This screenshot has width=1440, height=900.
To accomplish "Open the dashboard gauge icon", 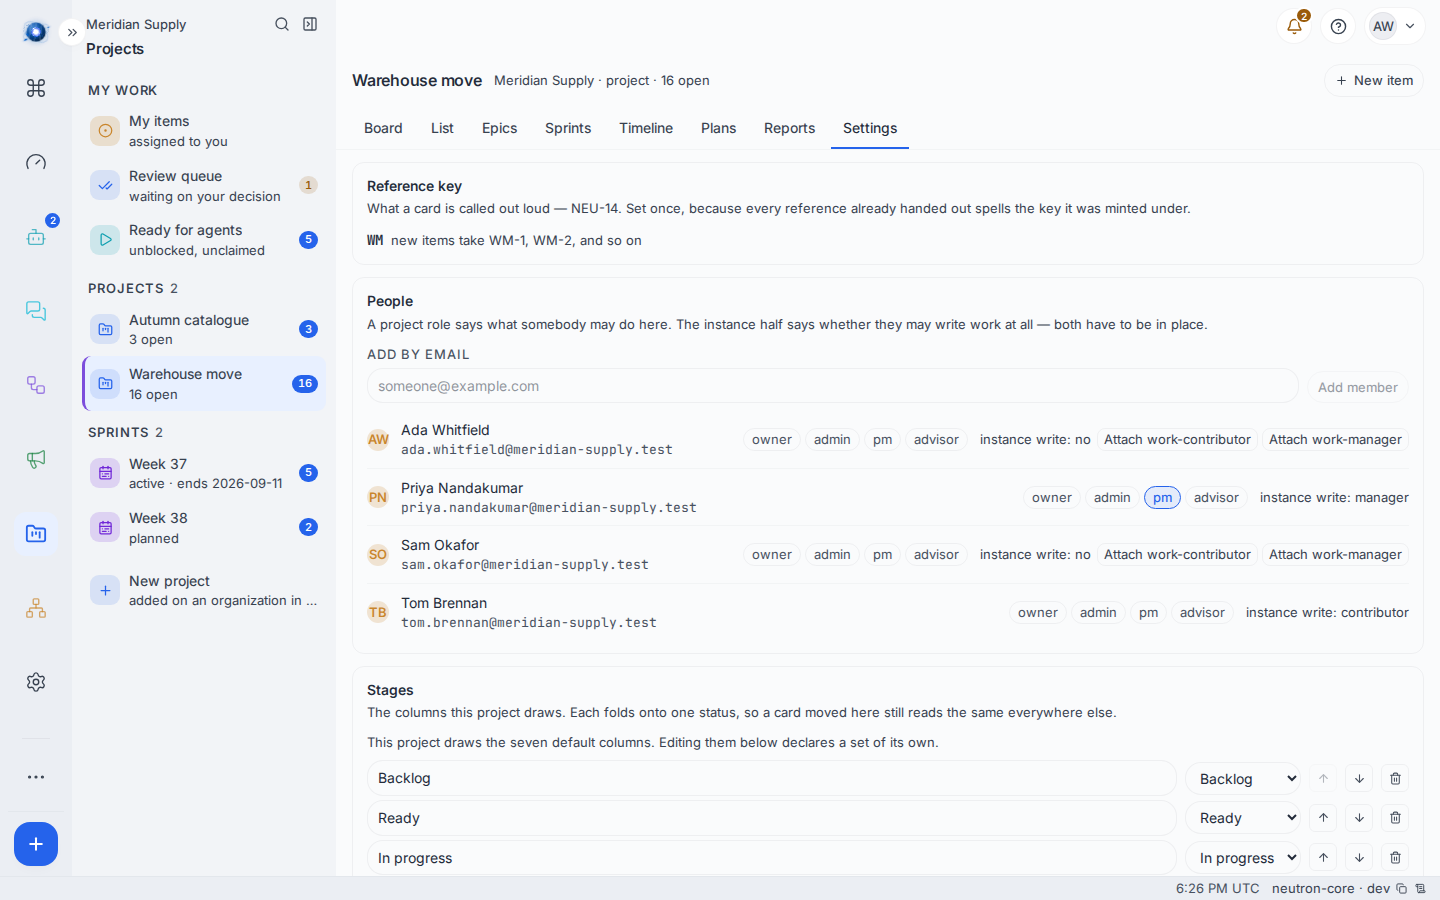I will [36, 162].
